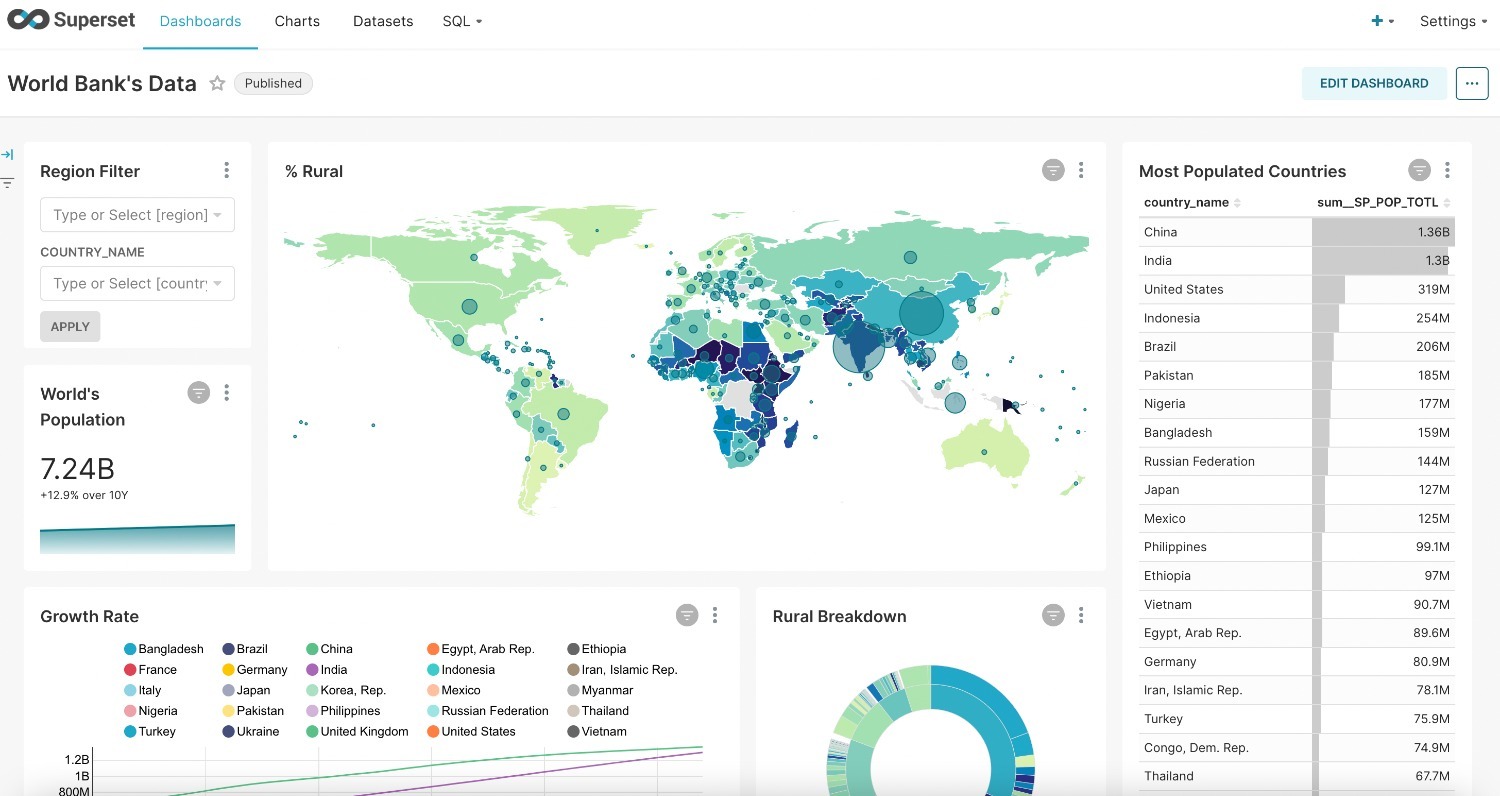The height and width of the screenshot is (796, 1500).
Task: Show applied filters on World's Population
Action: [x=199, y=392]
